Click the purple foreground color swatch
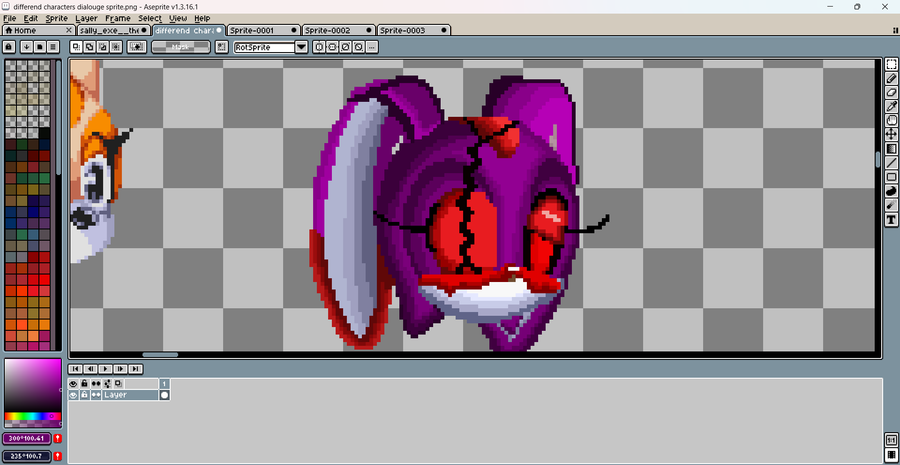900x465 pixels. click(x=27, y=439)
